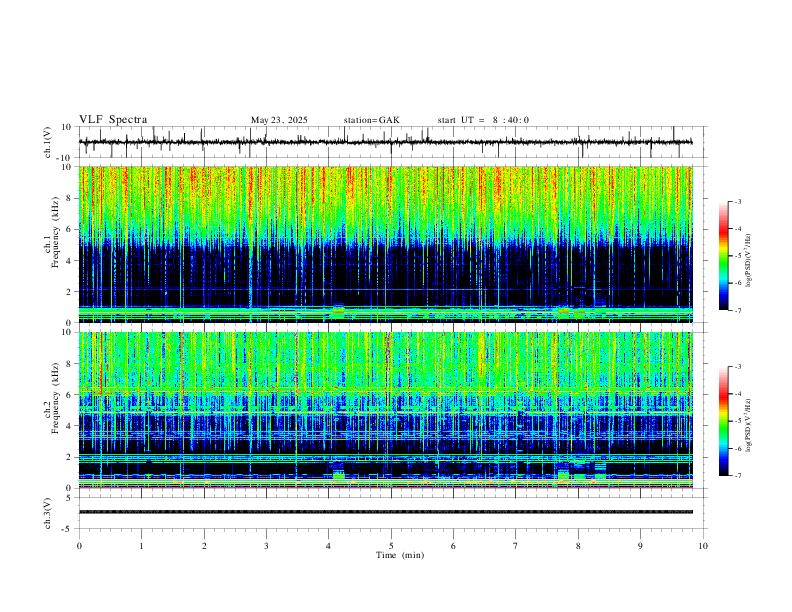Click the 'ch.3(V)' axis label
The height and width of the screenshot is (612, 792).
(48, 513)
